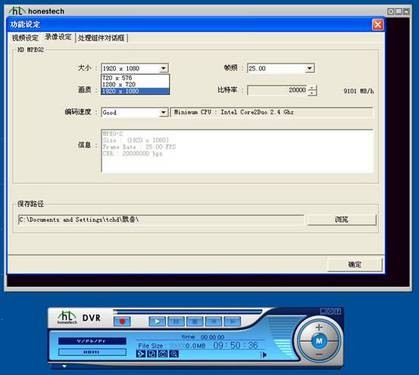The image size is (419, 375).
Task: Click the magnifier icon below File Size
Action: click(x=174, y=354)
